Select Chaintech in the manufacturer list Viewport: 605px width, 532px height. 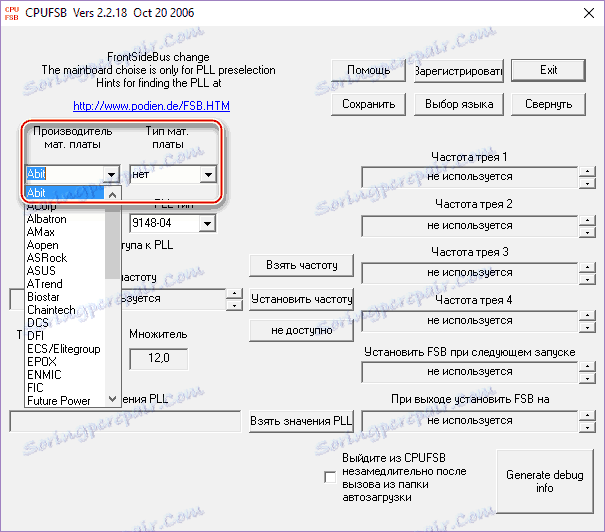click(x=65, y=310)
